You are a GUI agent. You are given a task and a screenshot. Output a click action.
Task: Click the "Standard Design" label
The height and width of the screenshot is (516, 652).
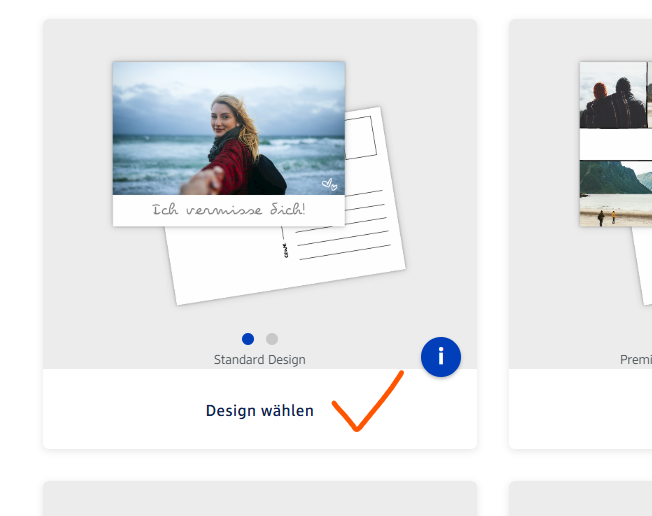pyautogui.click(x=259, y=360)
